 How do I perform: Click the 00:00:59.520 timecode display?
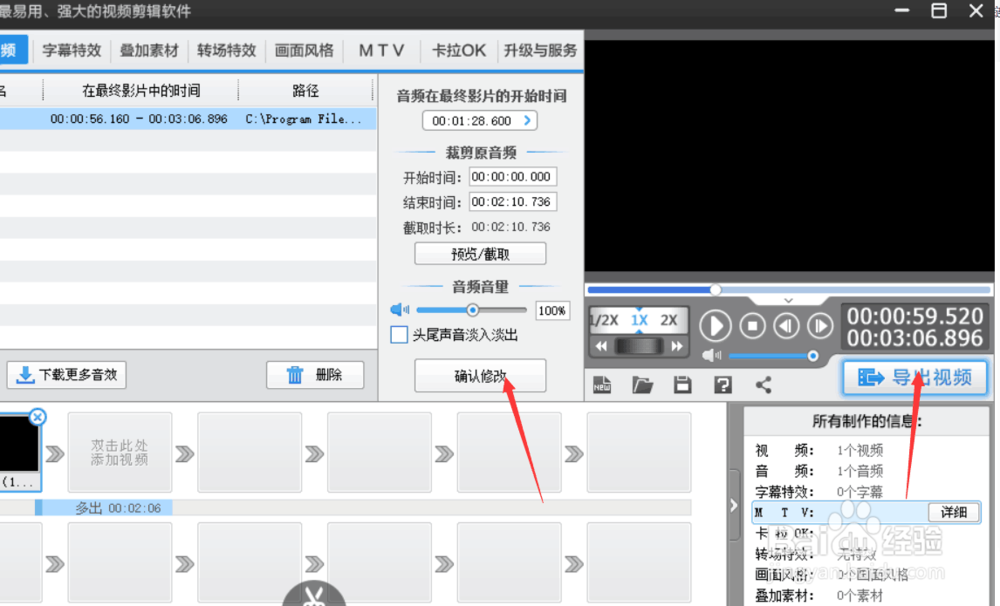[x=915, y=316]
